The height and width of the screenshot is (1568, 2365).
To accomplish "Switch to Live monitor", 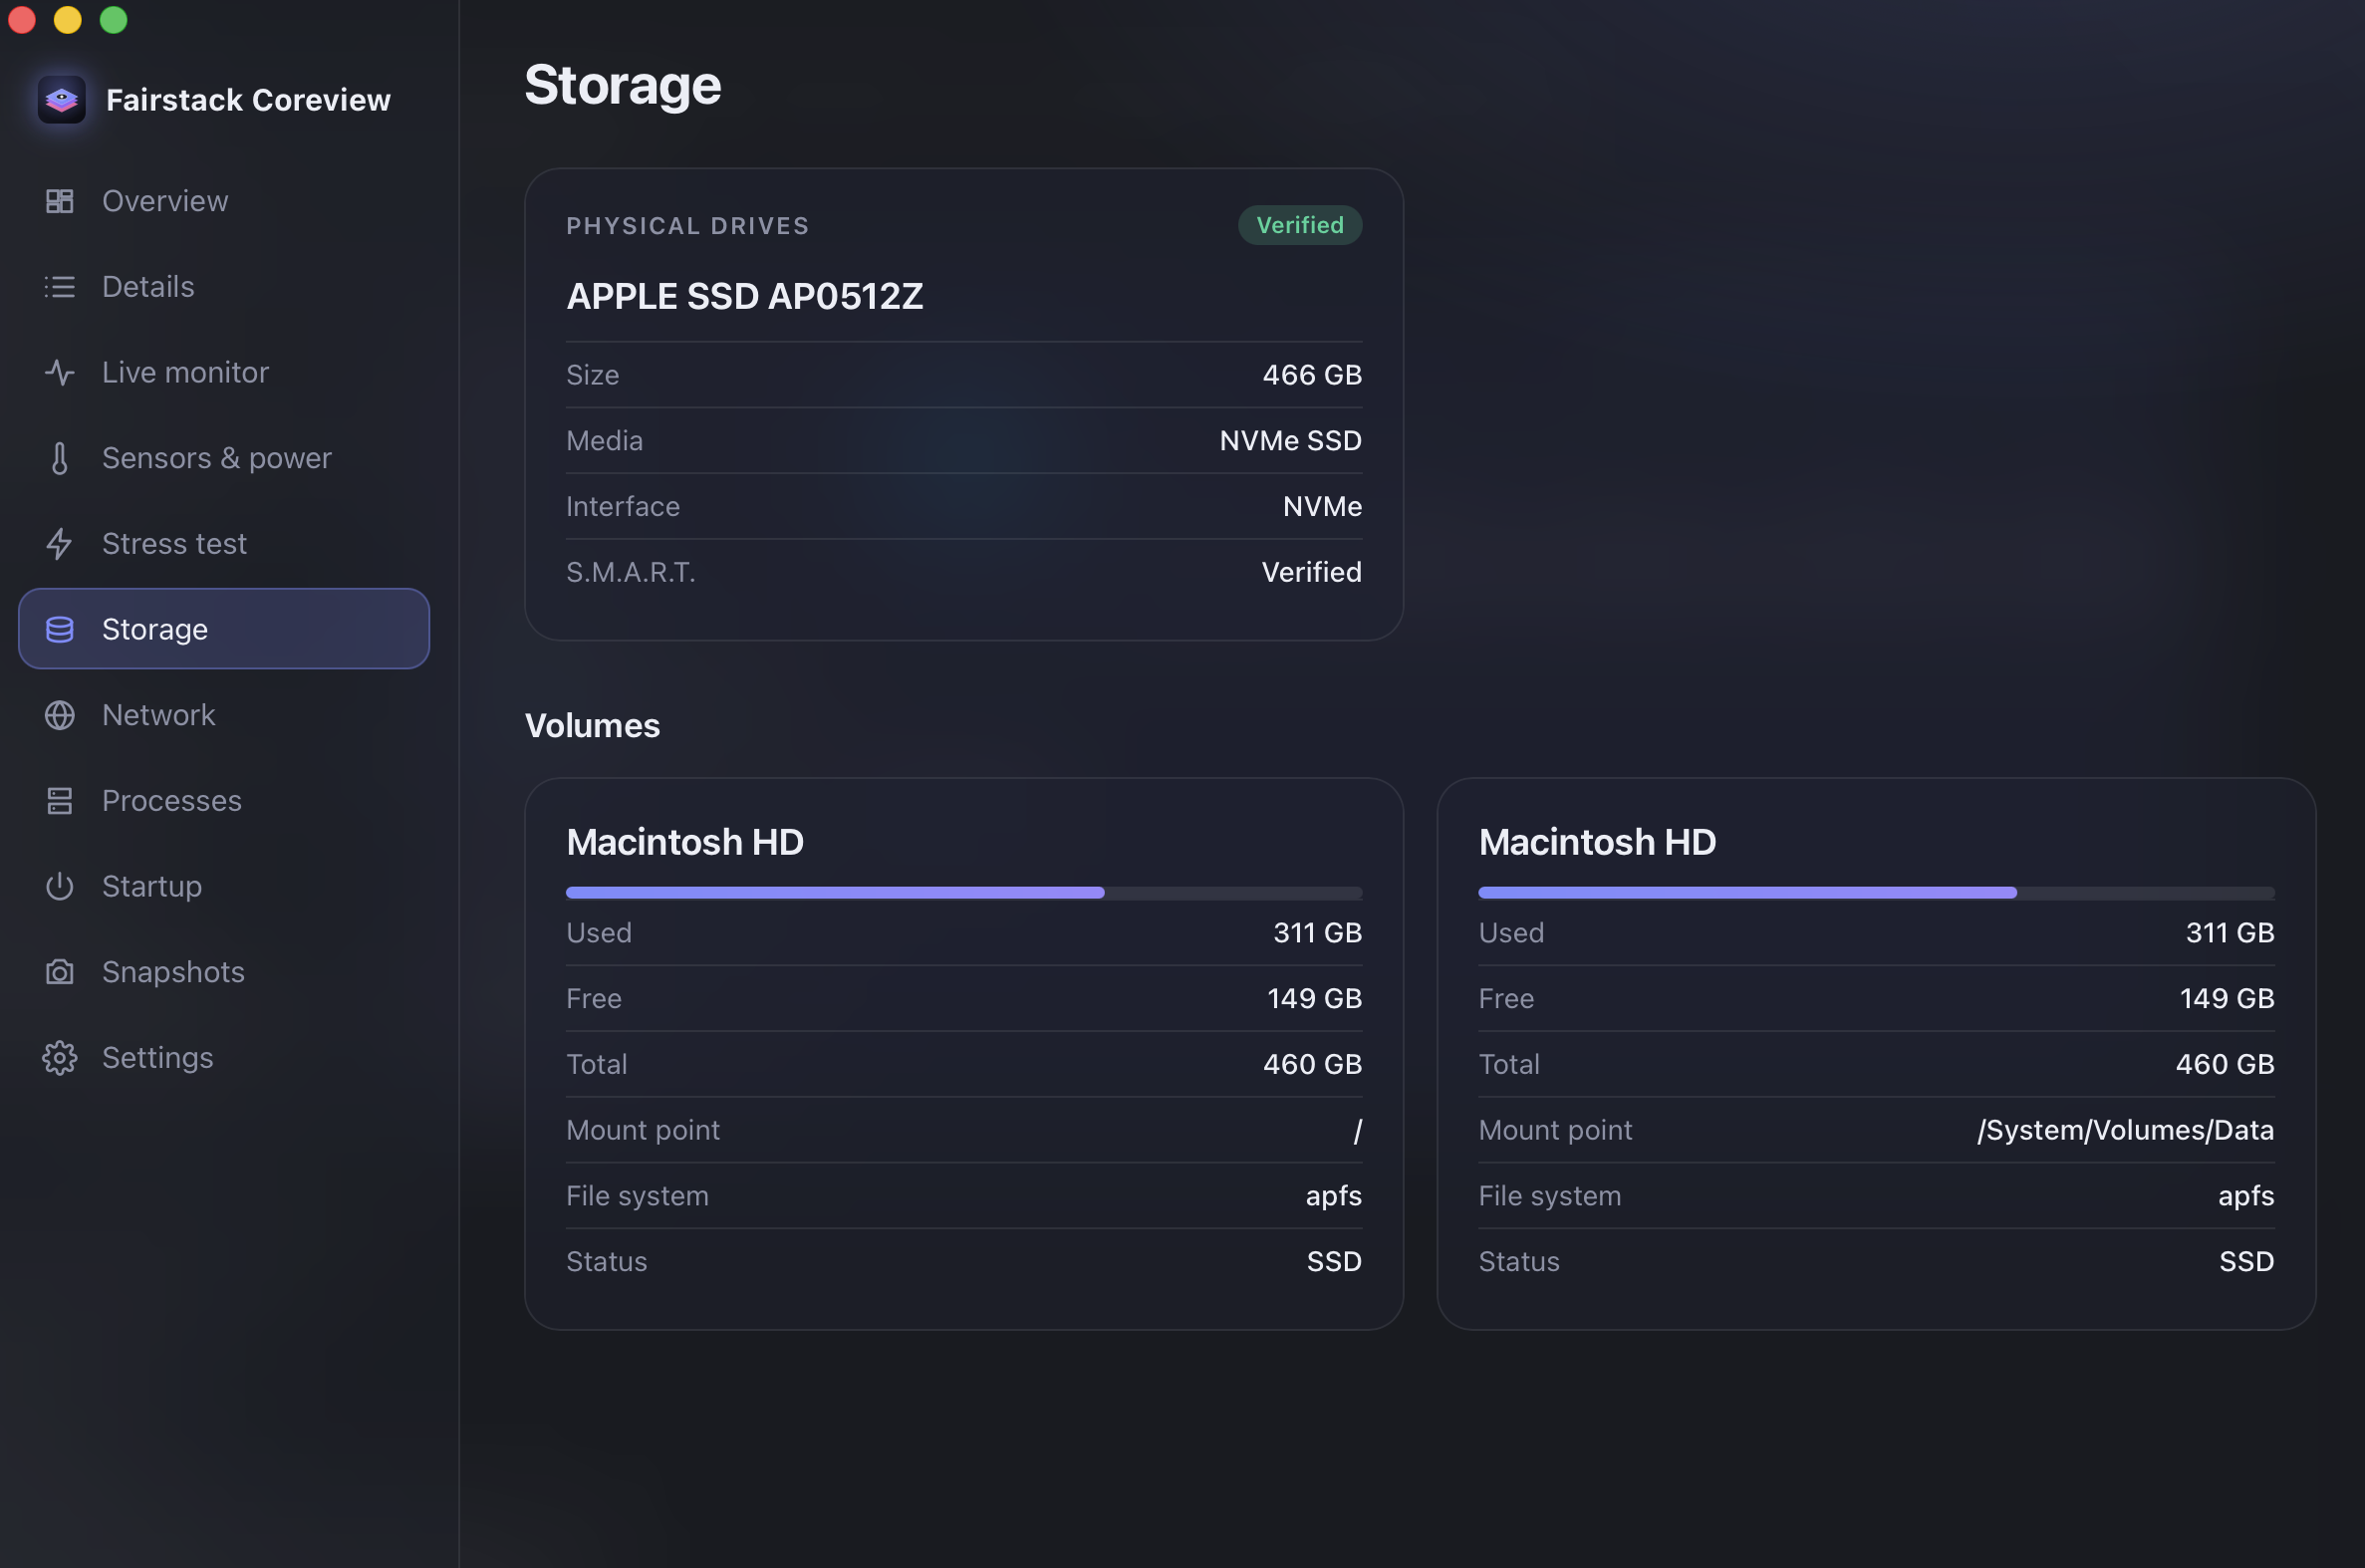I will [x=224, y=372].
